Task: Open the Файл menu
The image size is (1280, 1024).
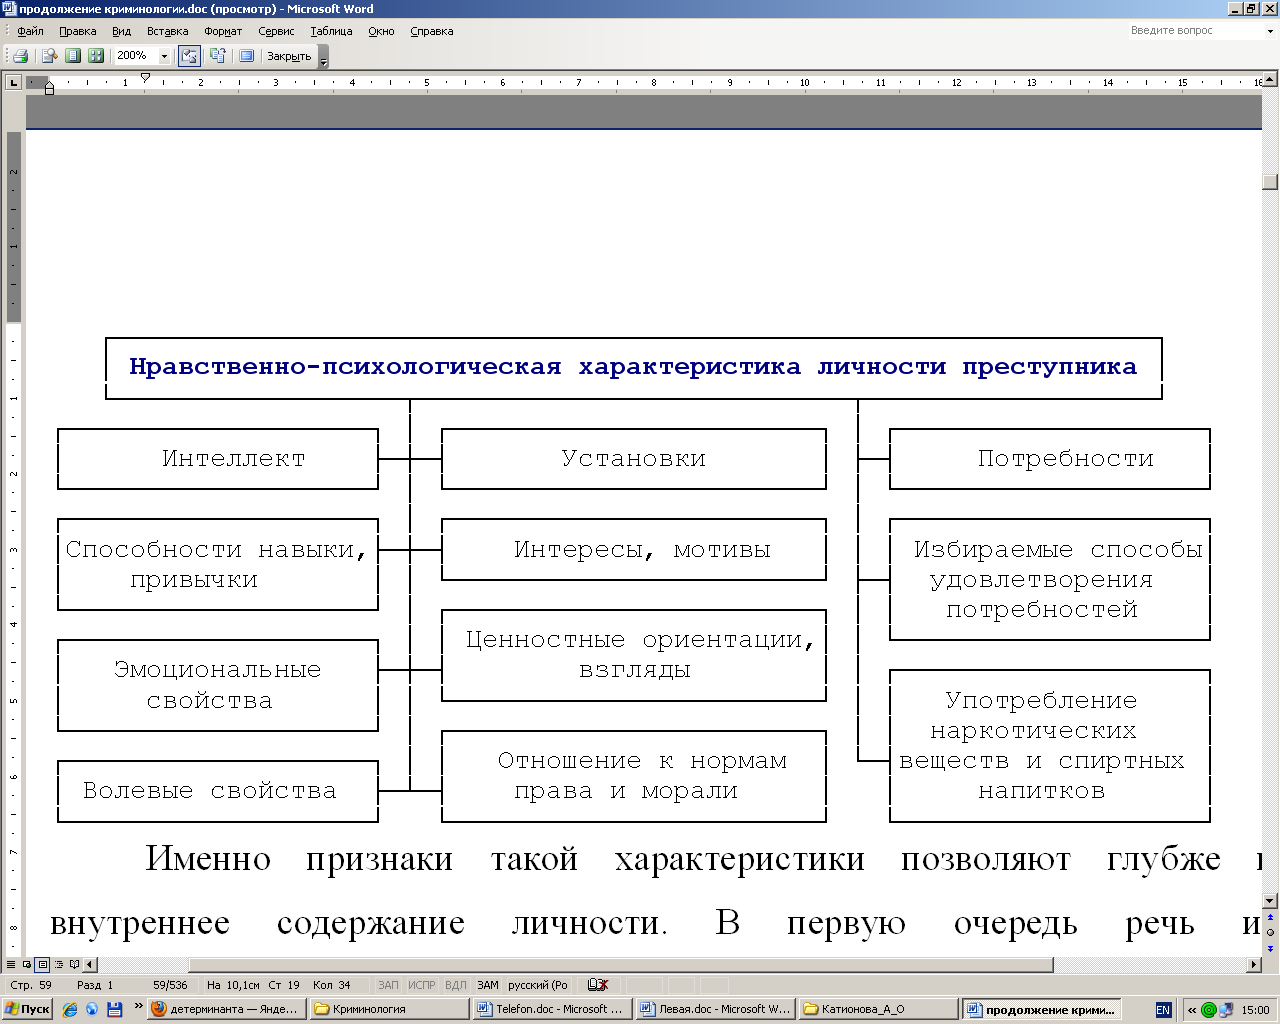Action: pos(30,31)
